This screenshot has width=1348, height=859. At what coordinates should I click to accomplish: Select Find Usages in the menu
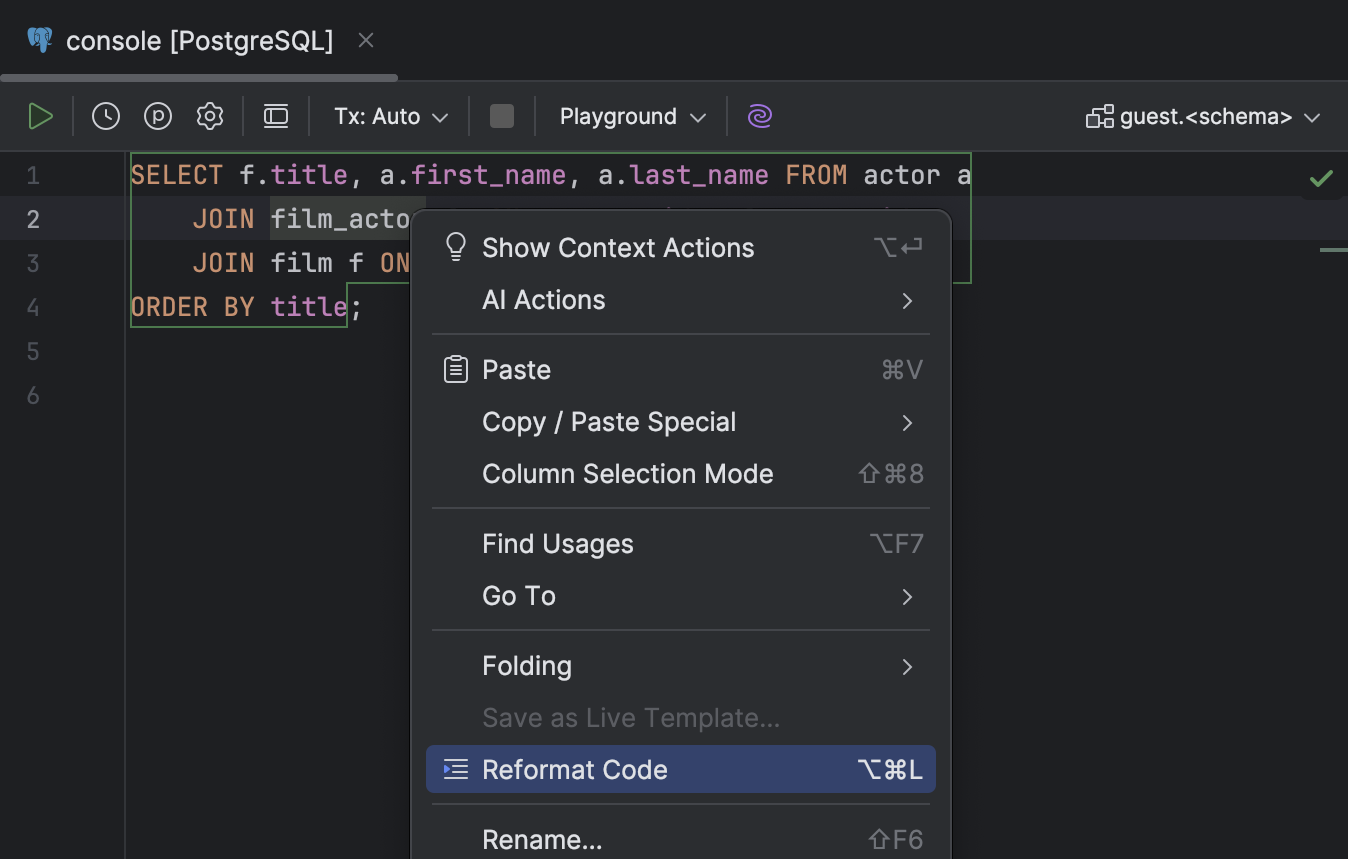pos(557,544)
